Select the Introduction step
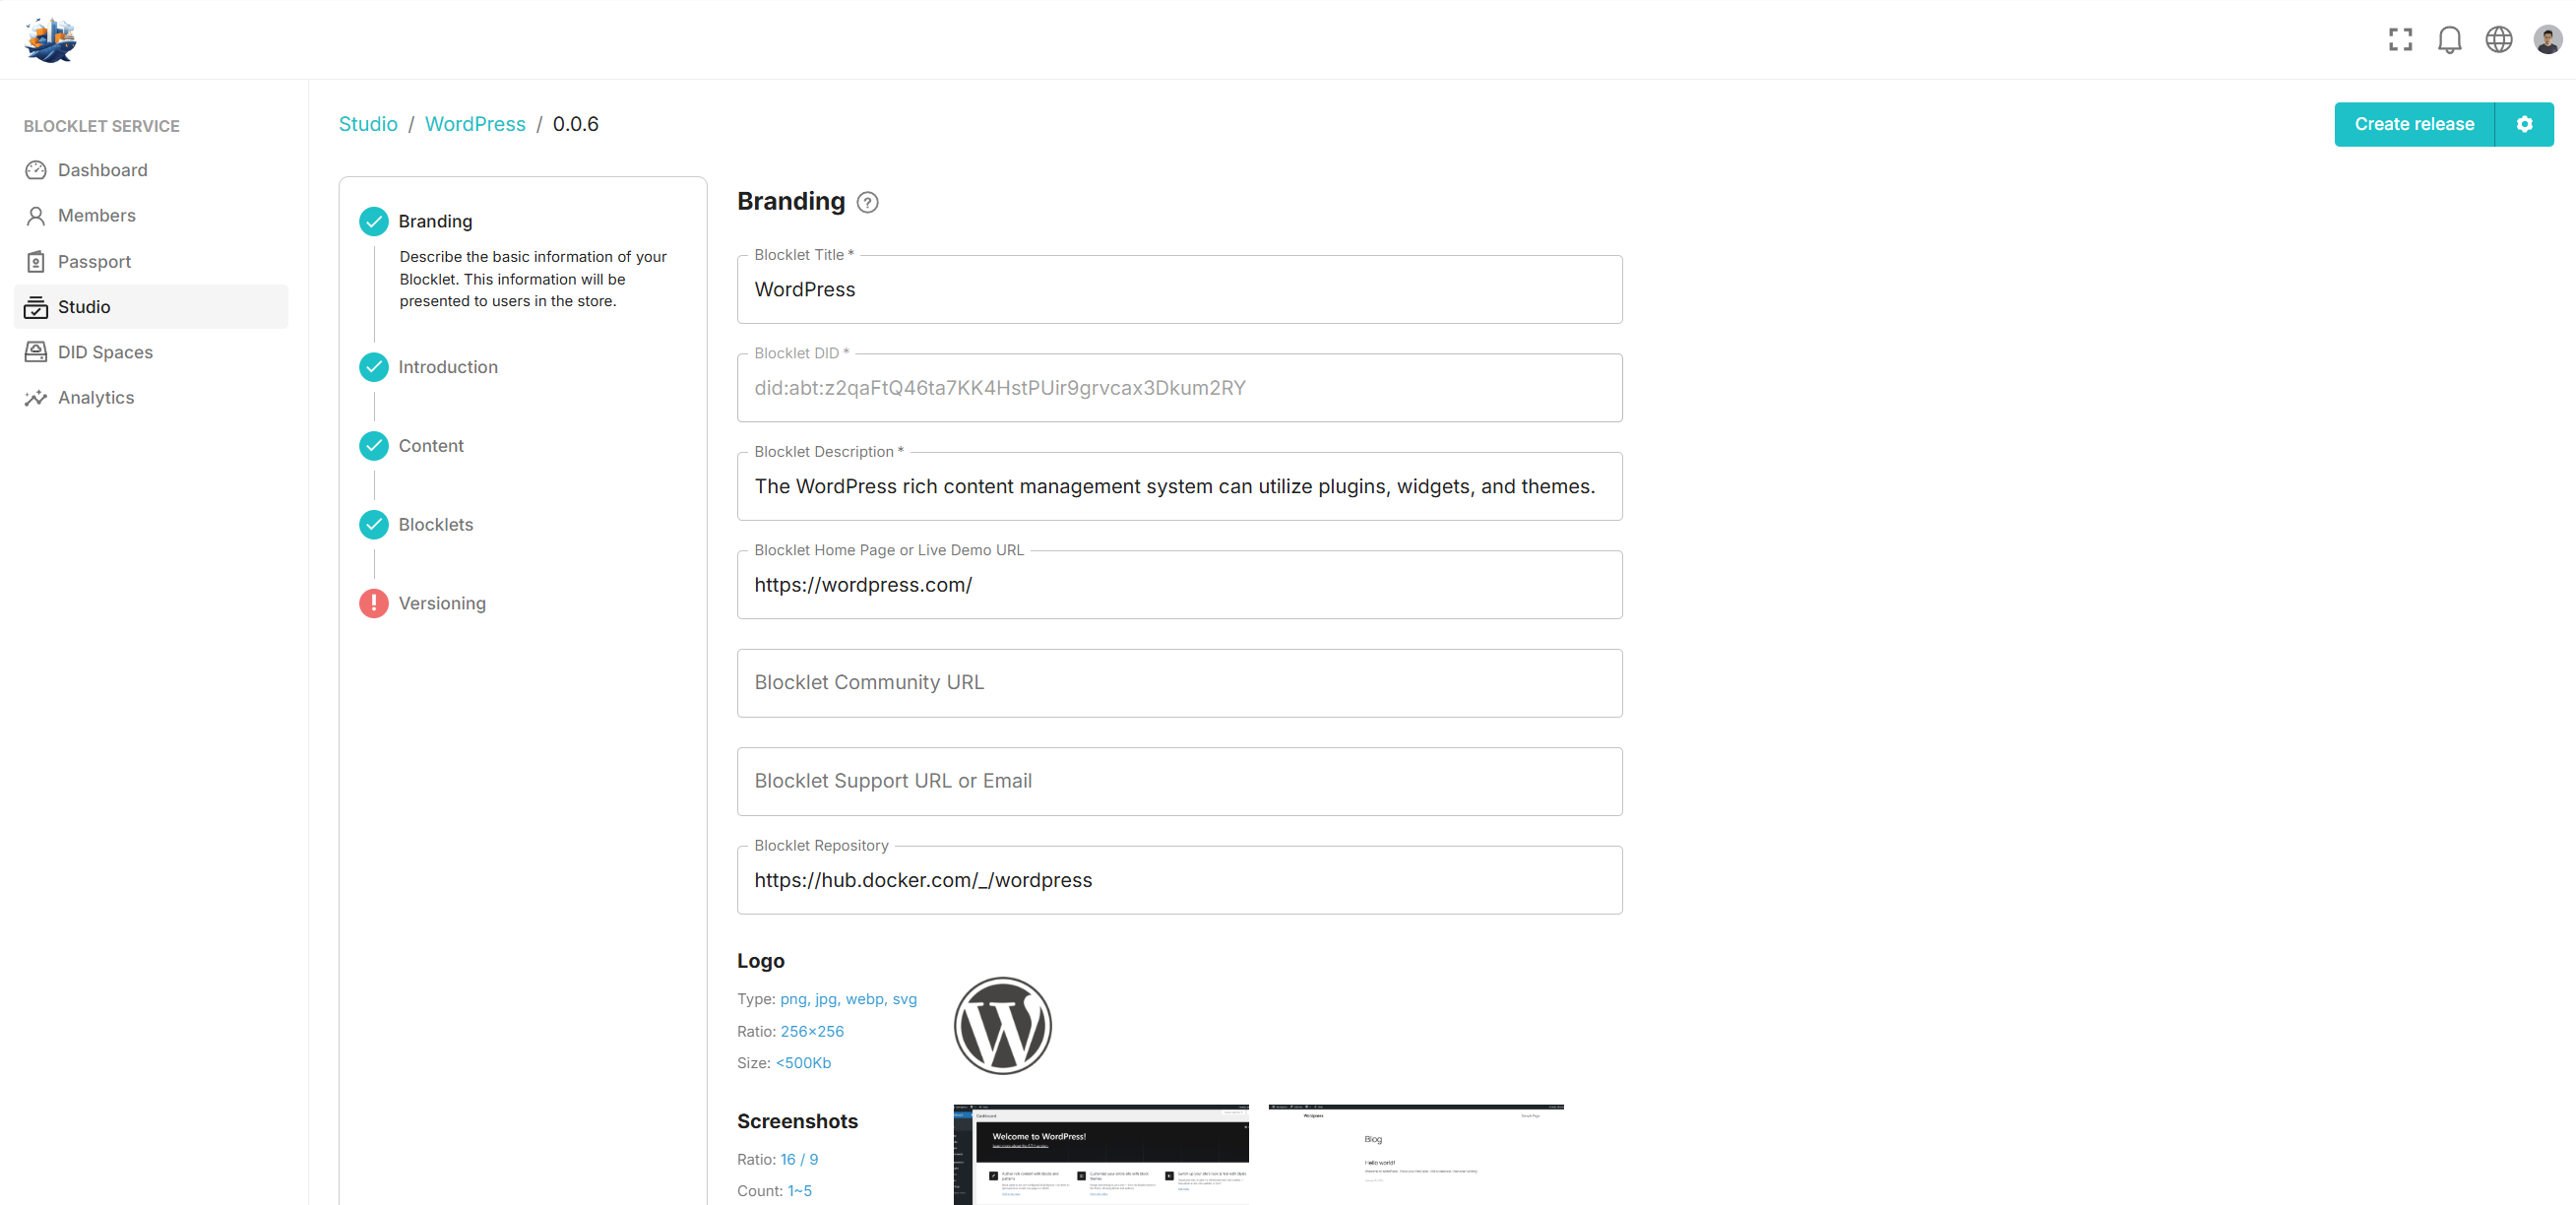Image resolution: width=2576 pixels, height=1205 pixels. (x=447, y=367)
